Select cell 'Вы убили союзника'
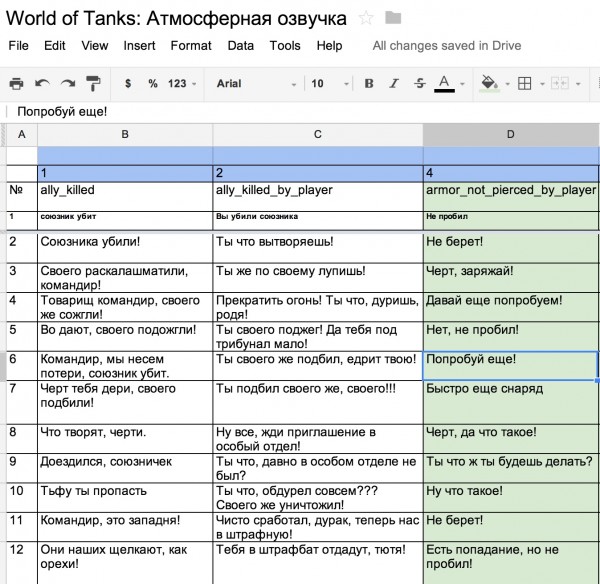The width and height of the screenshot is (600, 584). pos(318,220)
